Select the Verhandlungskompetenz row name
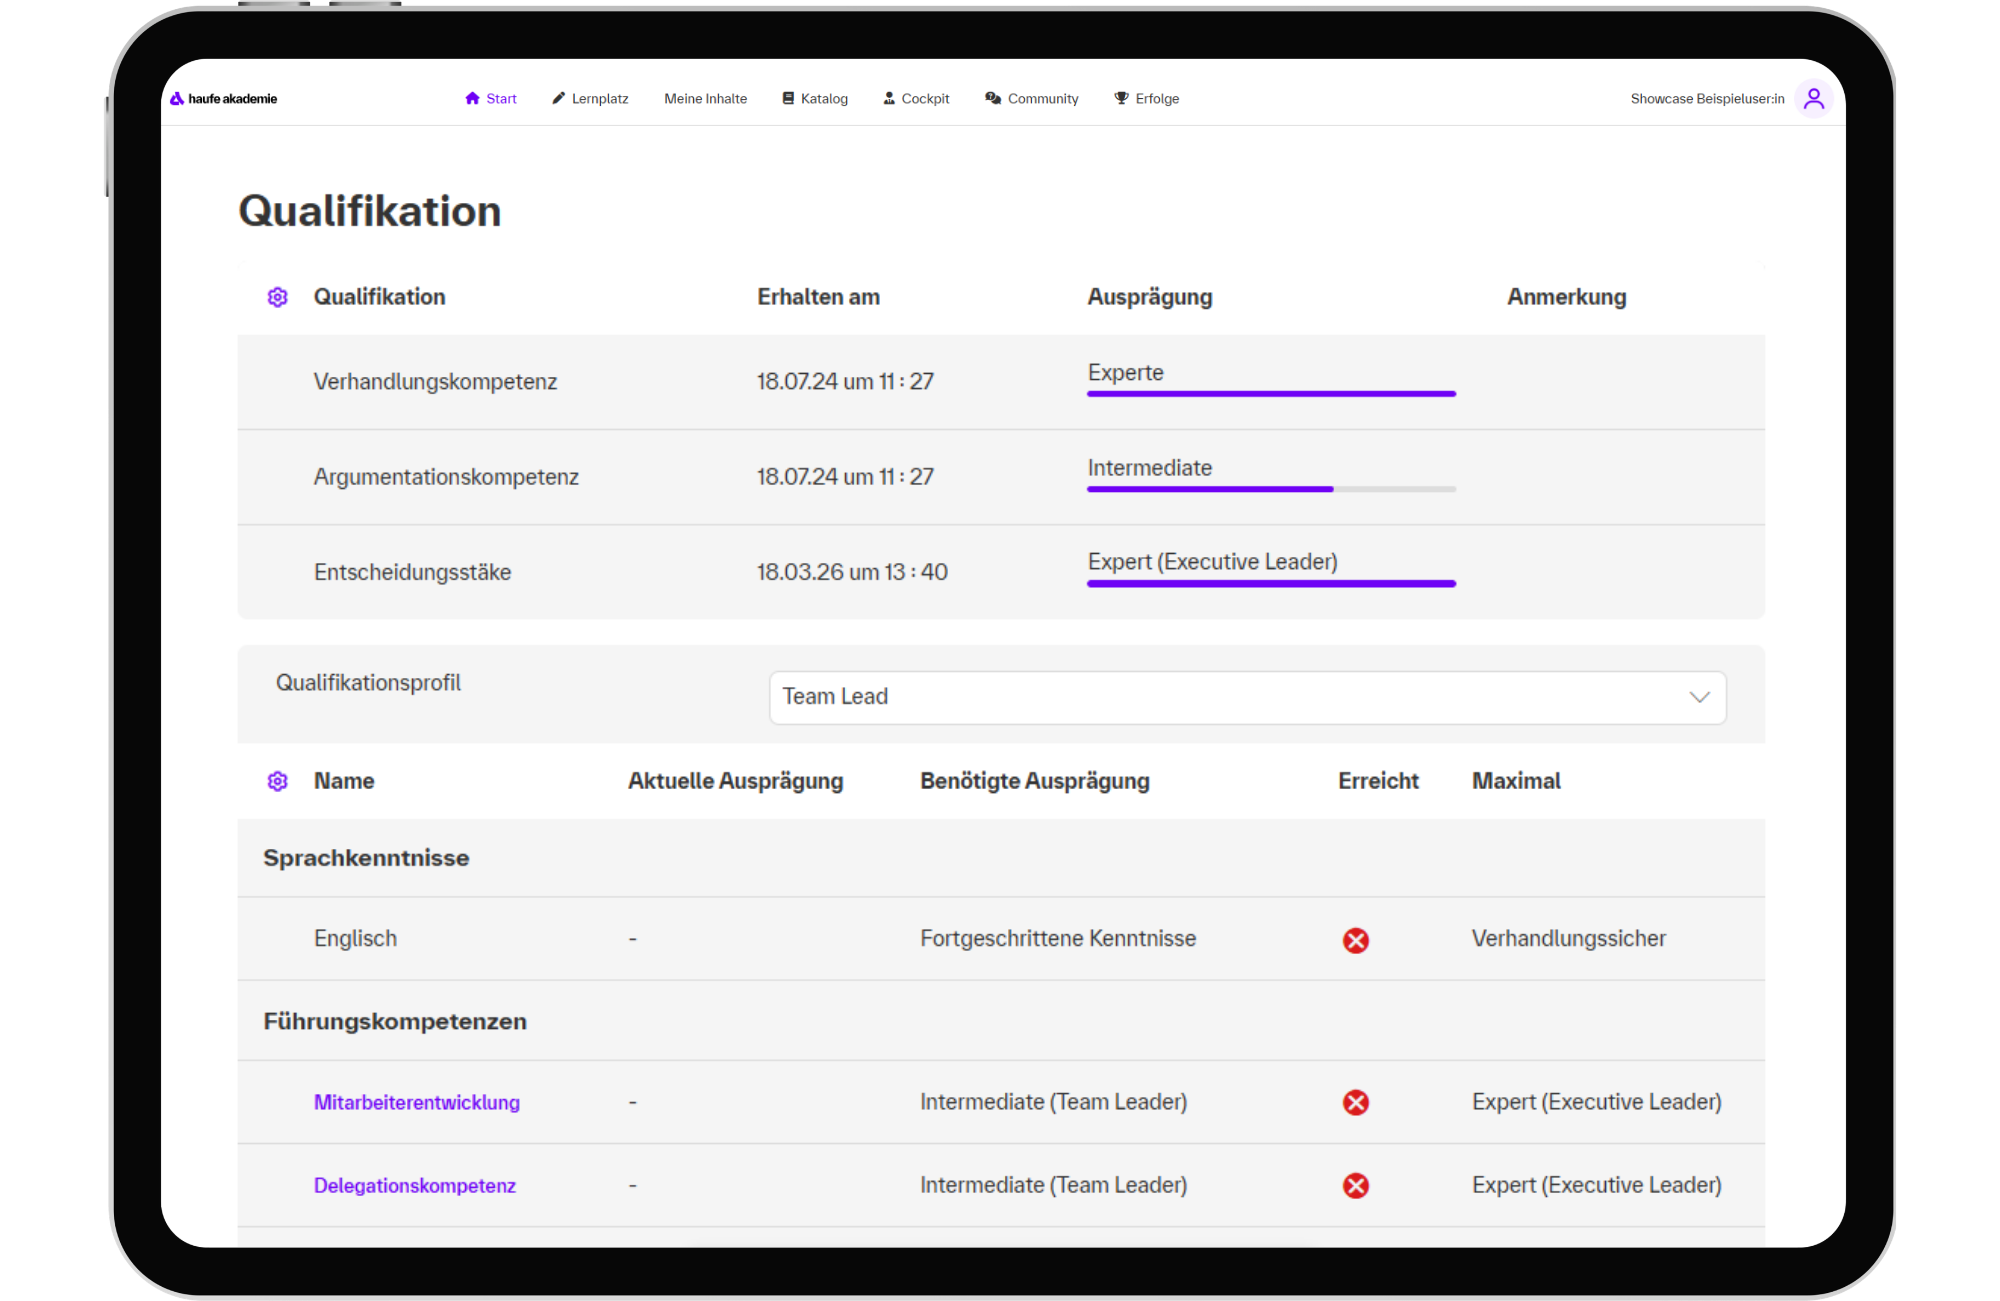2000x1301 pixels. point(435,382)
